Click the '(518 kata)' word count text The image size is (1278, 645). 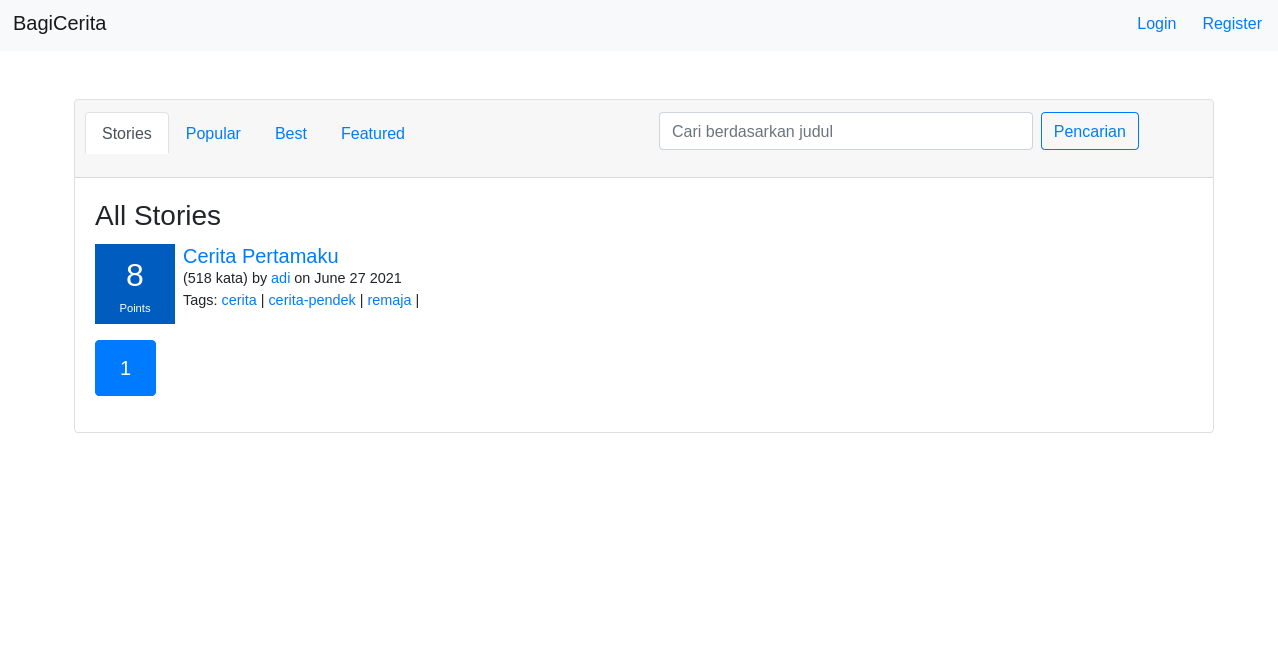tap(215, 278)
